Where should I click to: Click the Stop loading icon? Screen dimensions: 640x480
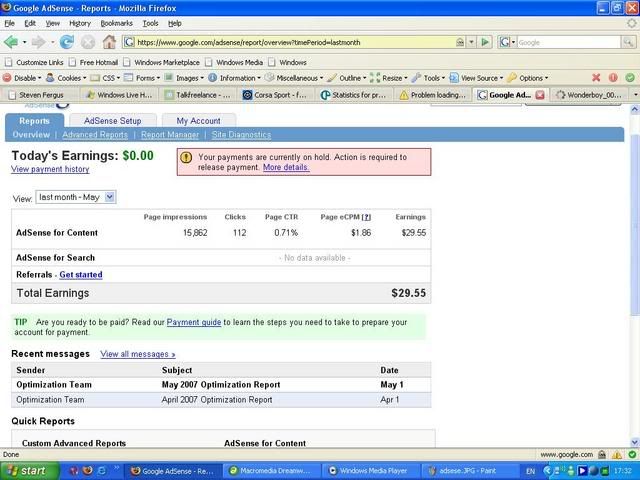click(88, 42)
